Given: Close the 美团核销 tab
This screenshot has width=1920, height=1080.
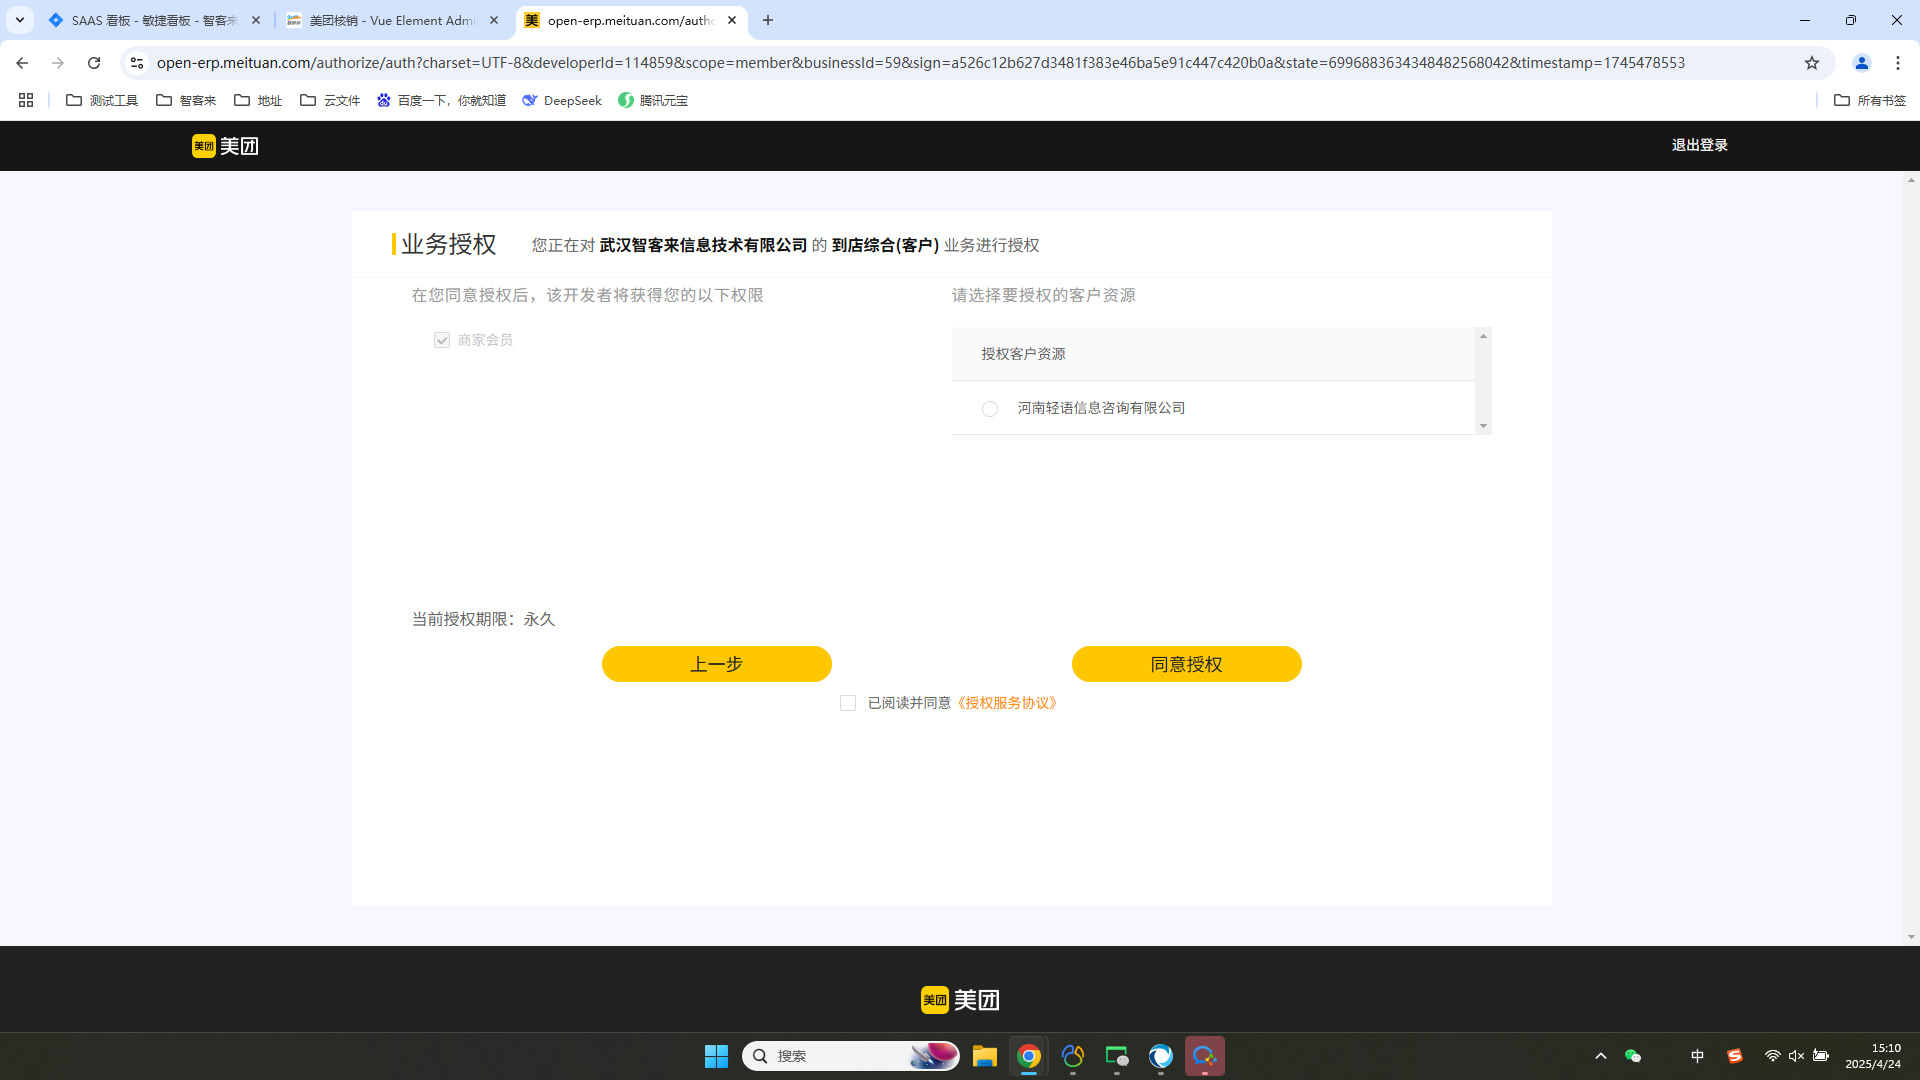Looking at the screenshot, I should 494,20.
